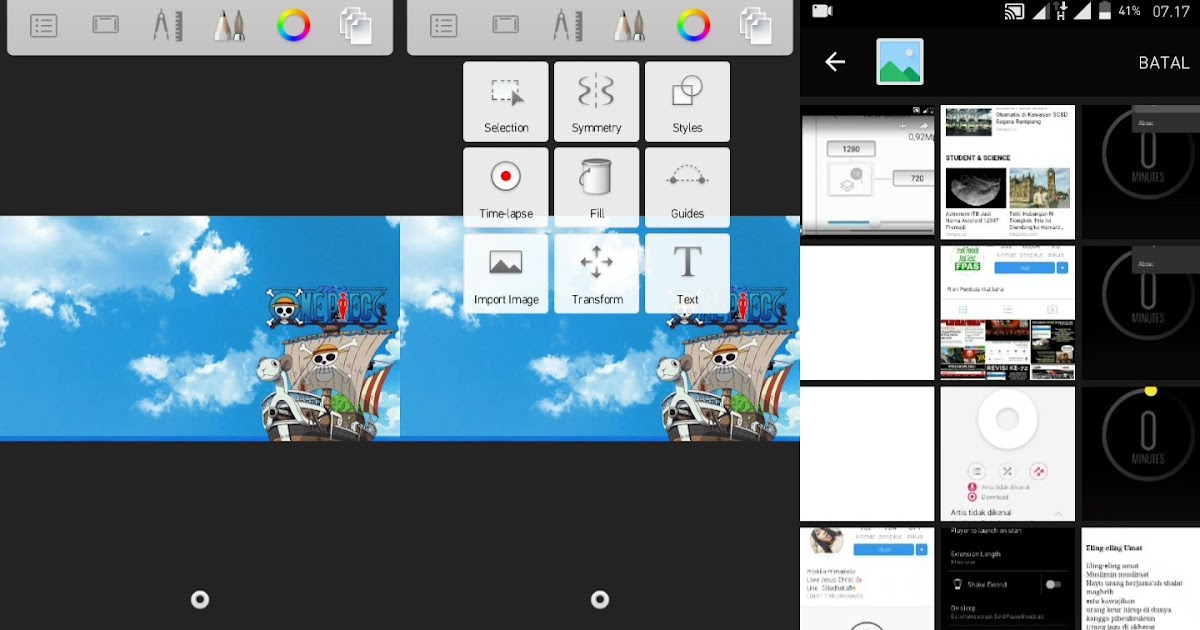Tap the canvas frame icon in right toolbar
This screenshot has height=630, width=1200.
pos(506,26)
